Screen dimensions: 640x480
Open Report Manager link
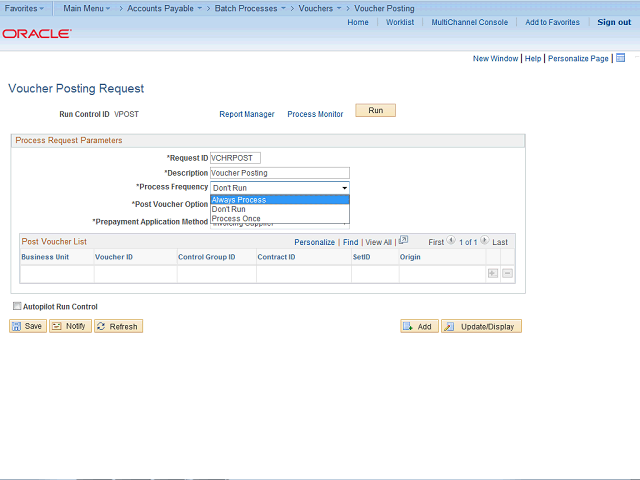pos(247,114)
